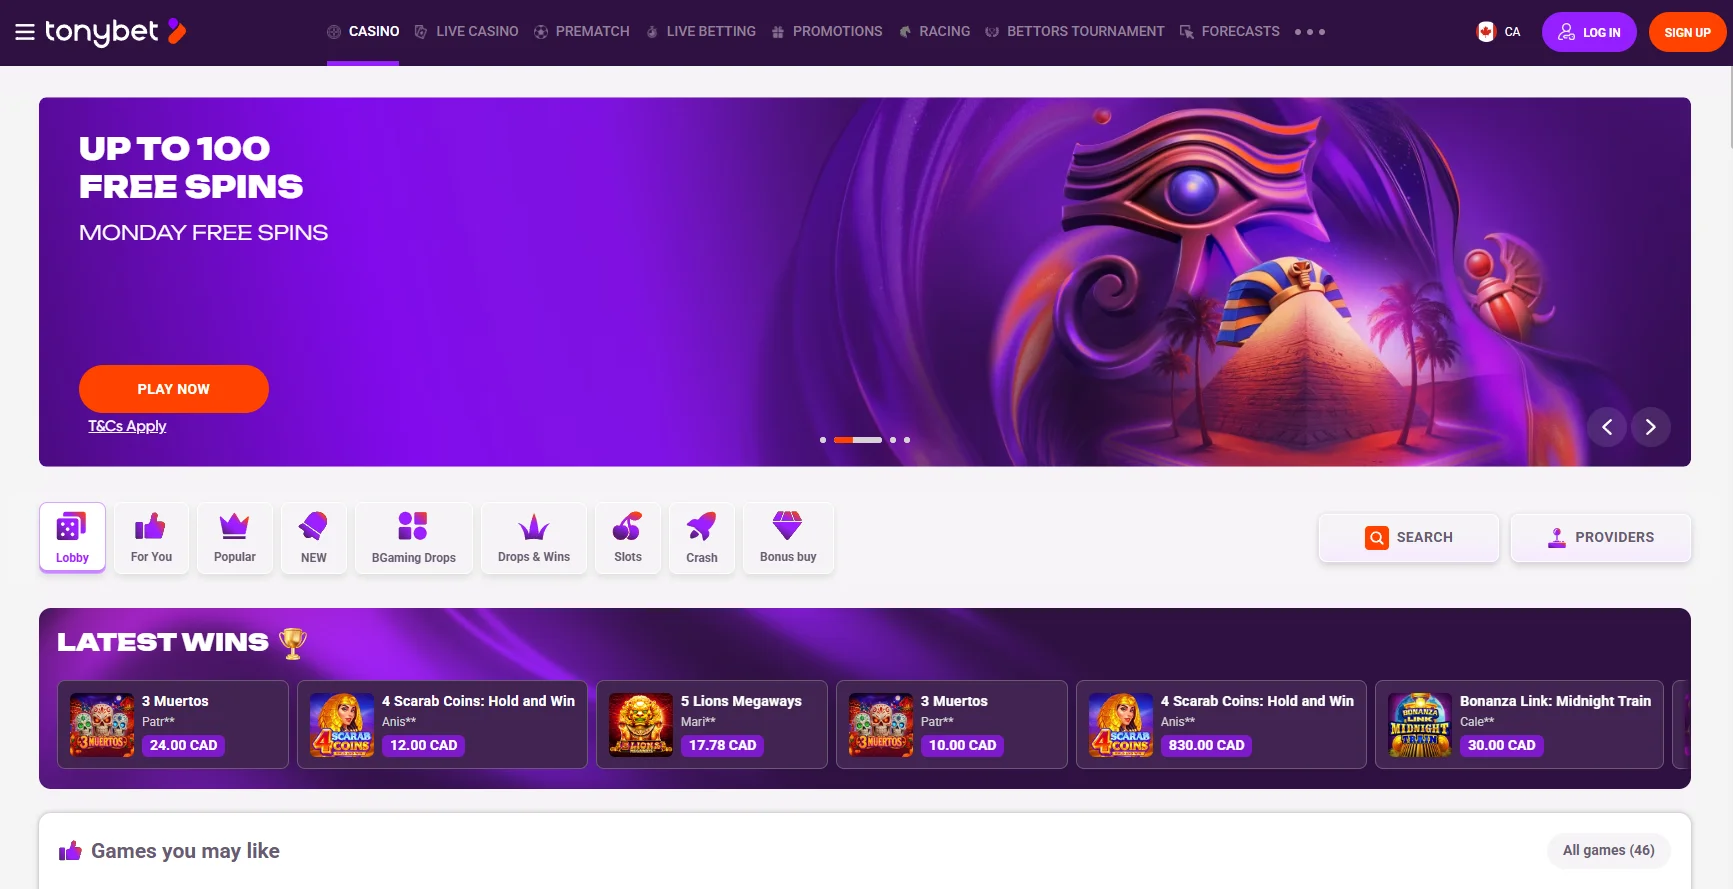Show the previous banner slide
Screen dimensions: 1733x889
point(1607,427)
